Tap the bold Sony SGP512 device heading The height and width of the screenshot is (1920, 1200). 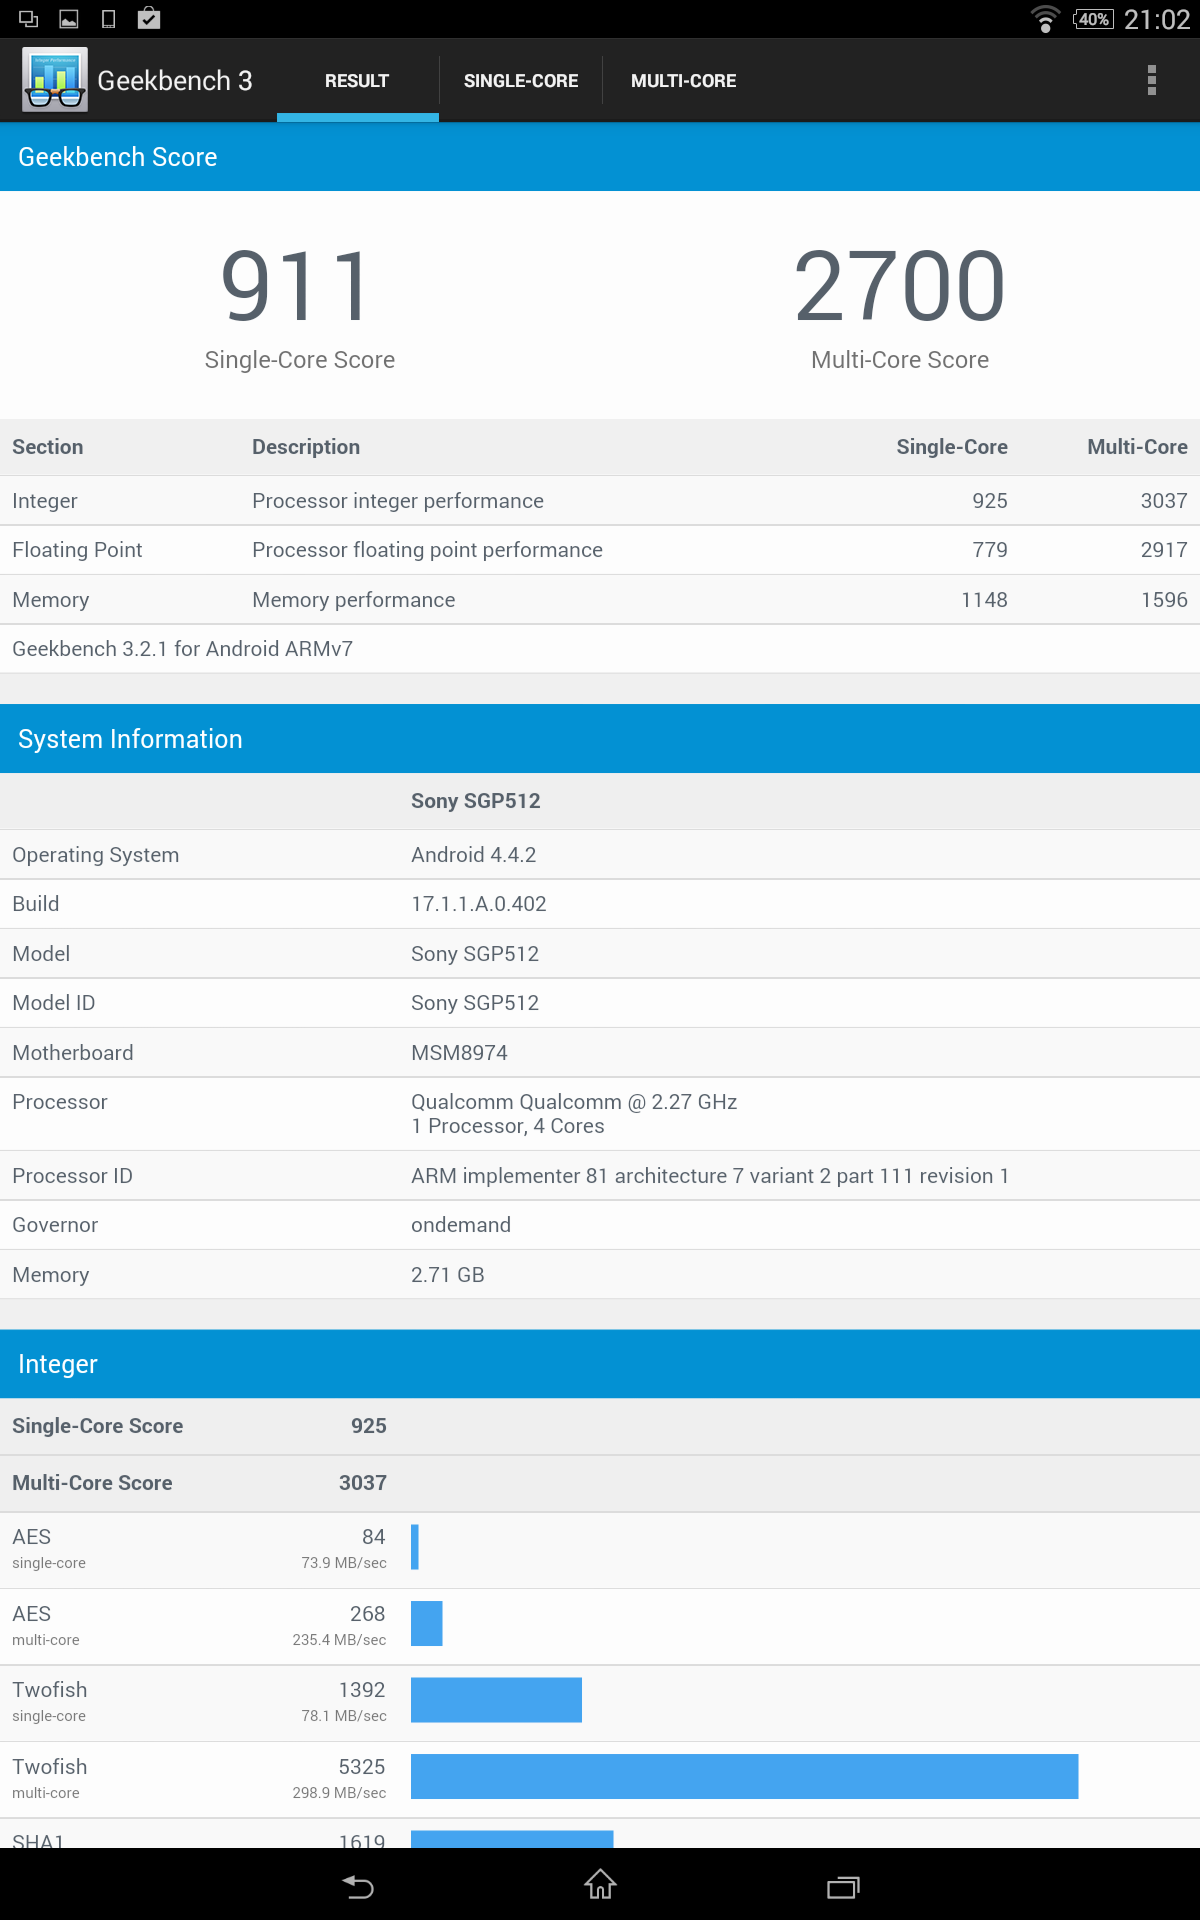[476, 801]
